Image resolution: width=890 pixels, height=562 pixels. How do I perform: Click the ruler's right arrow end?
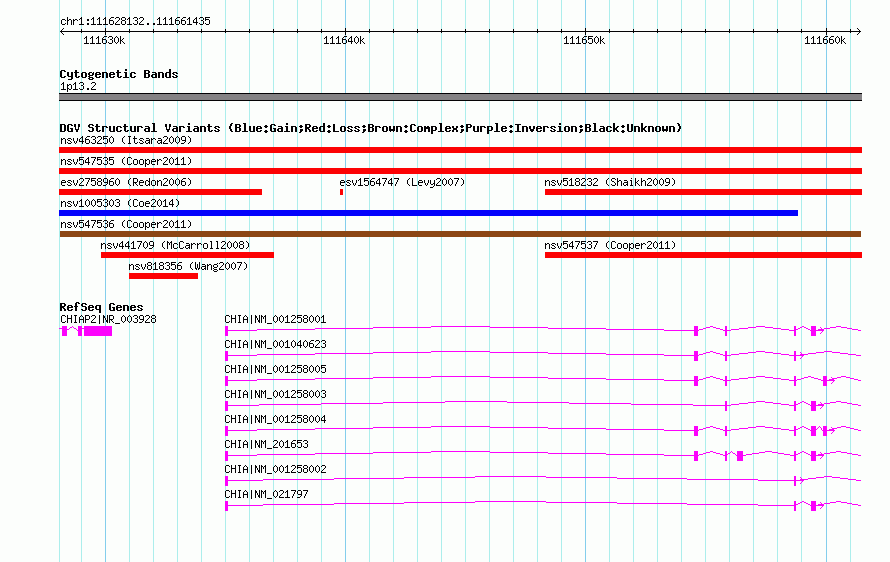(858, 31)
